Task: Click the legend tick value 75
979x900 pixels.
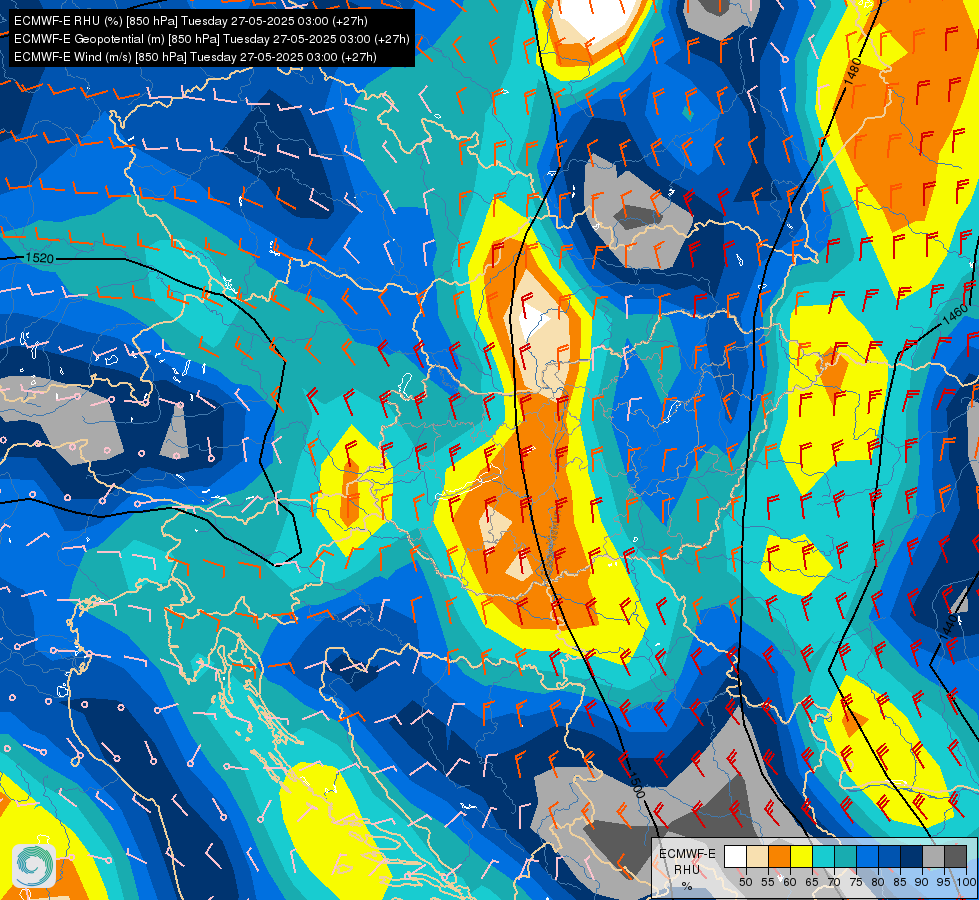Action: tap(856, 882)
